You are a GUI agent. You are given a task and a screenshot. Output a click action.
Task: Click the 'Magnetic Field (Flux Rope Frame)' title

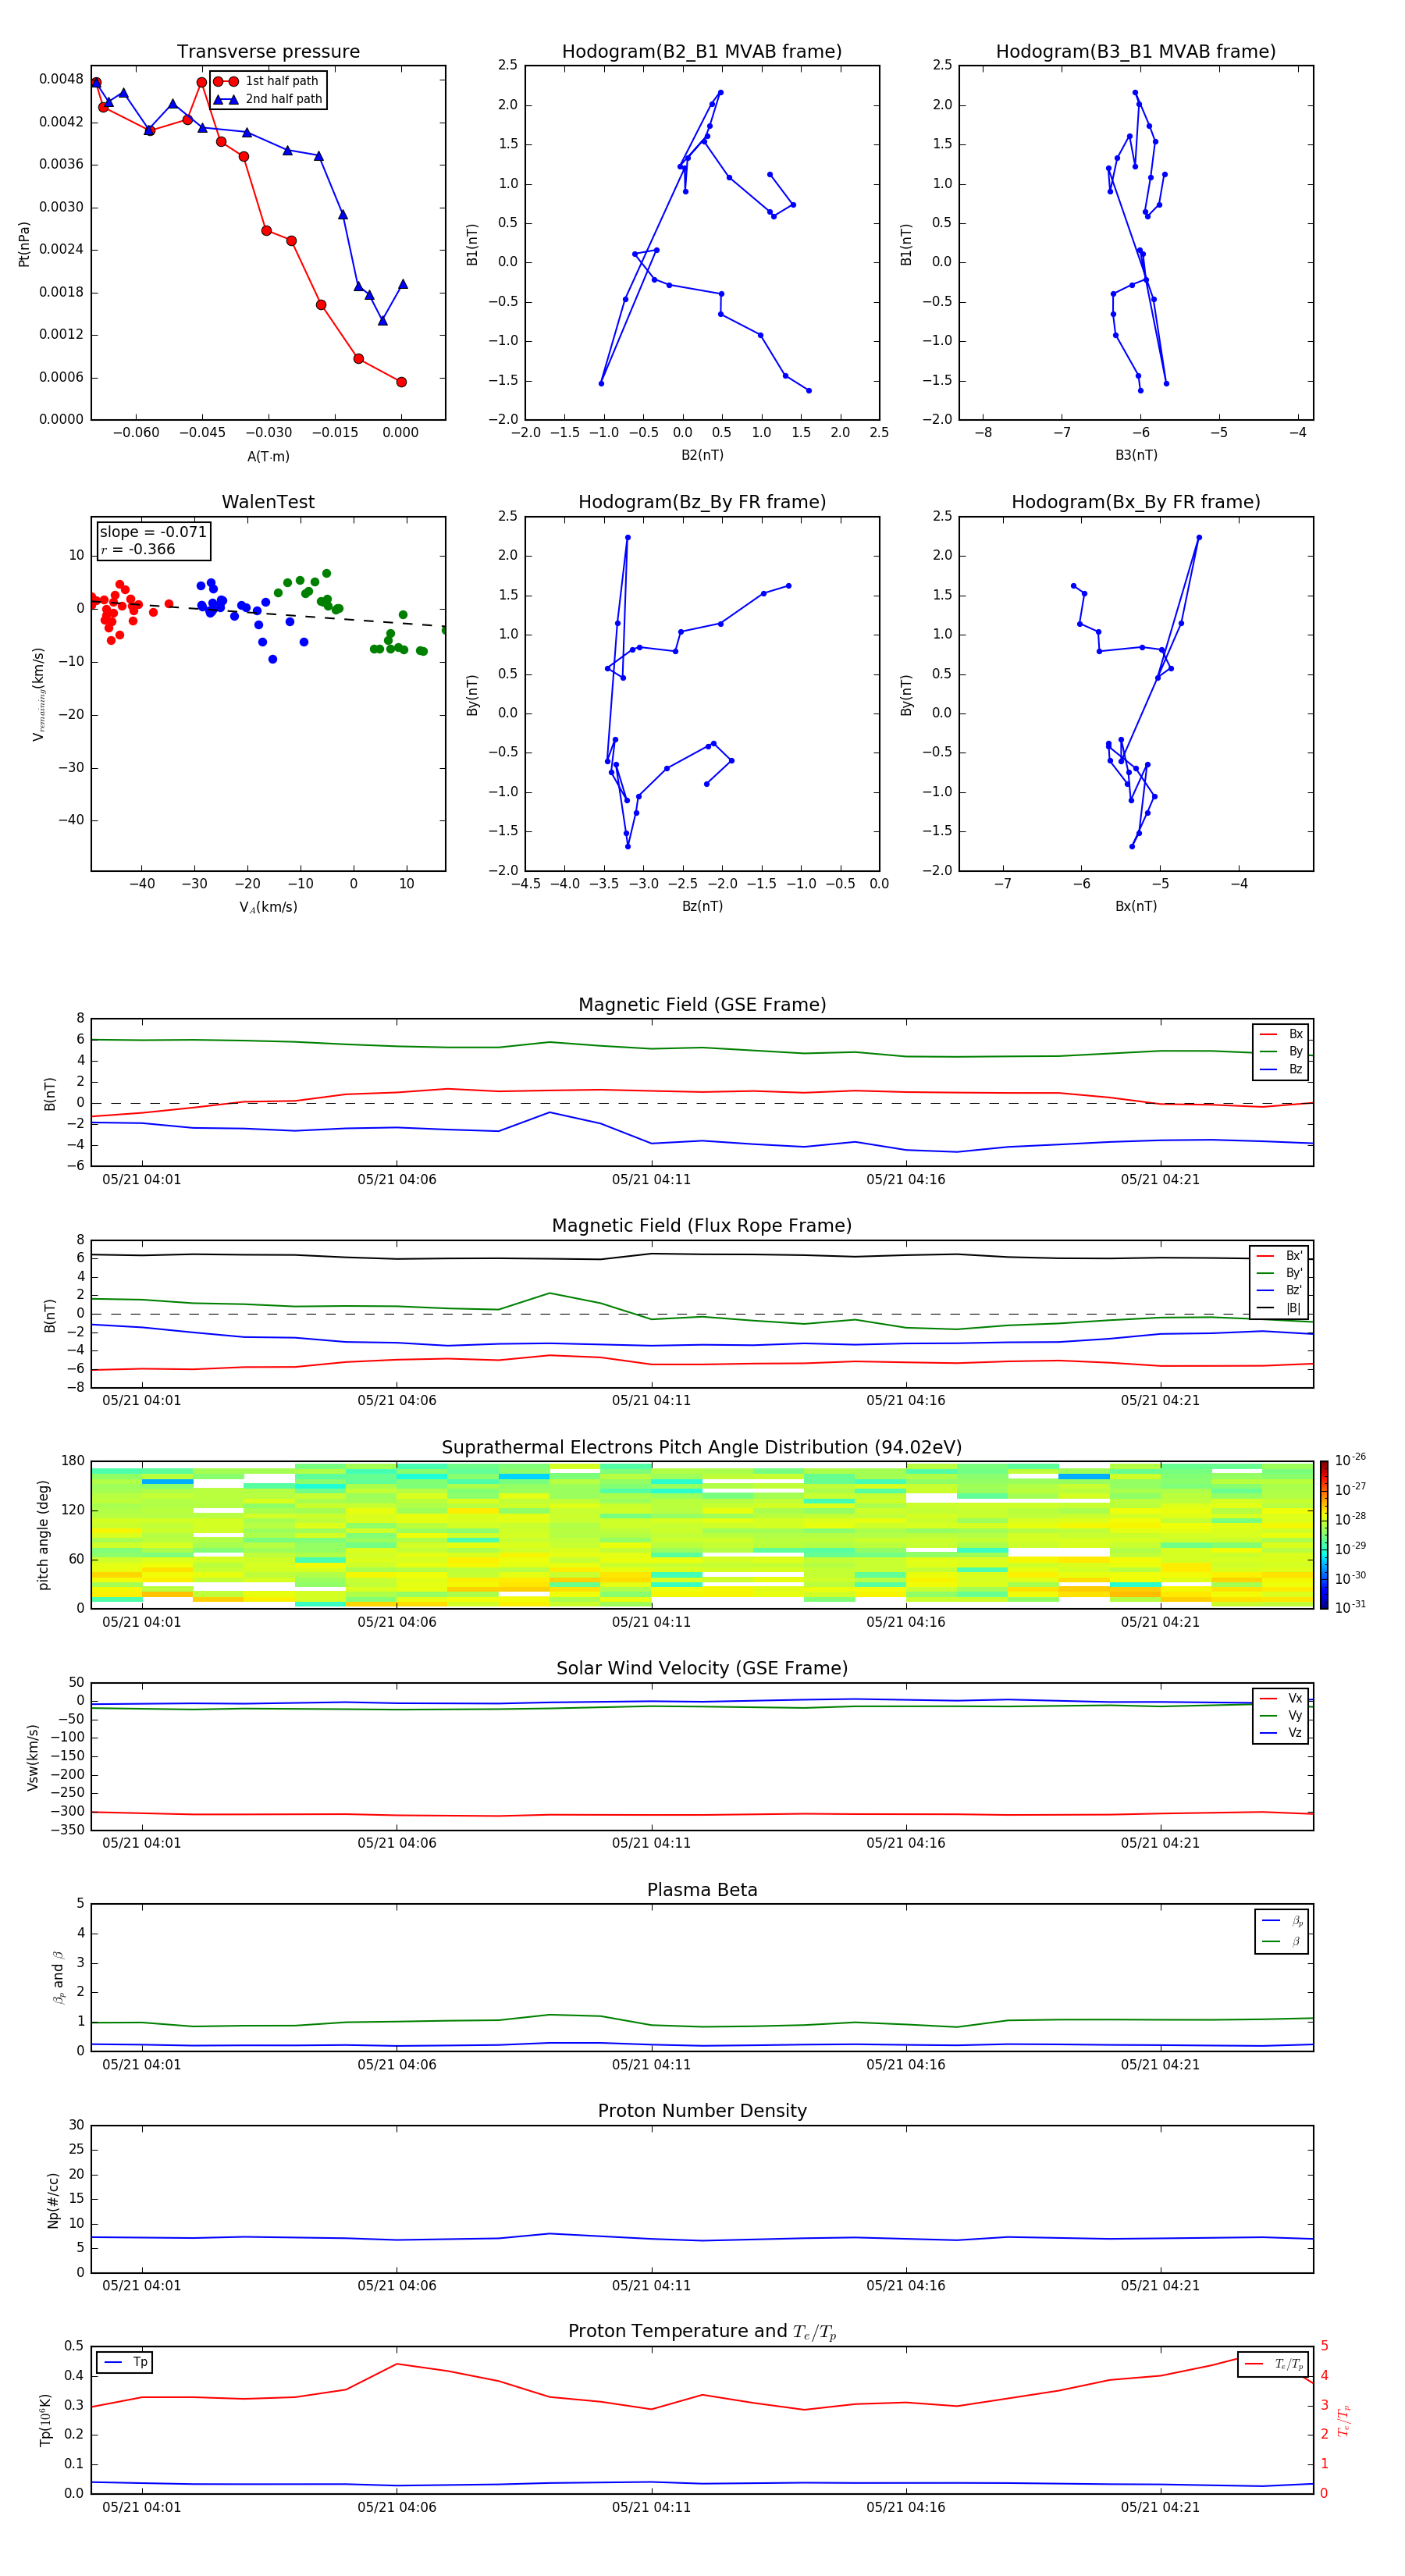click(x=702, y=1226)
